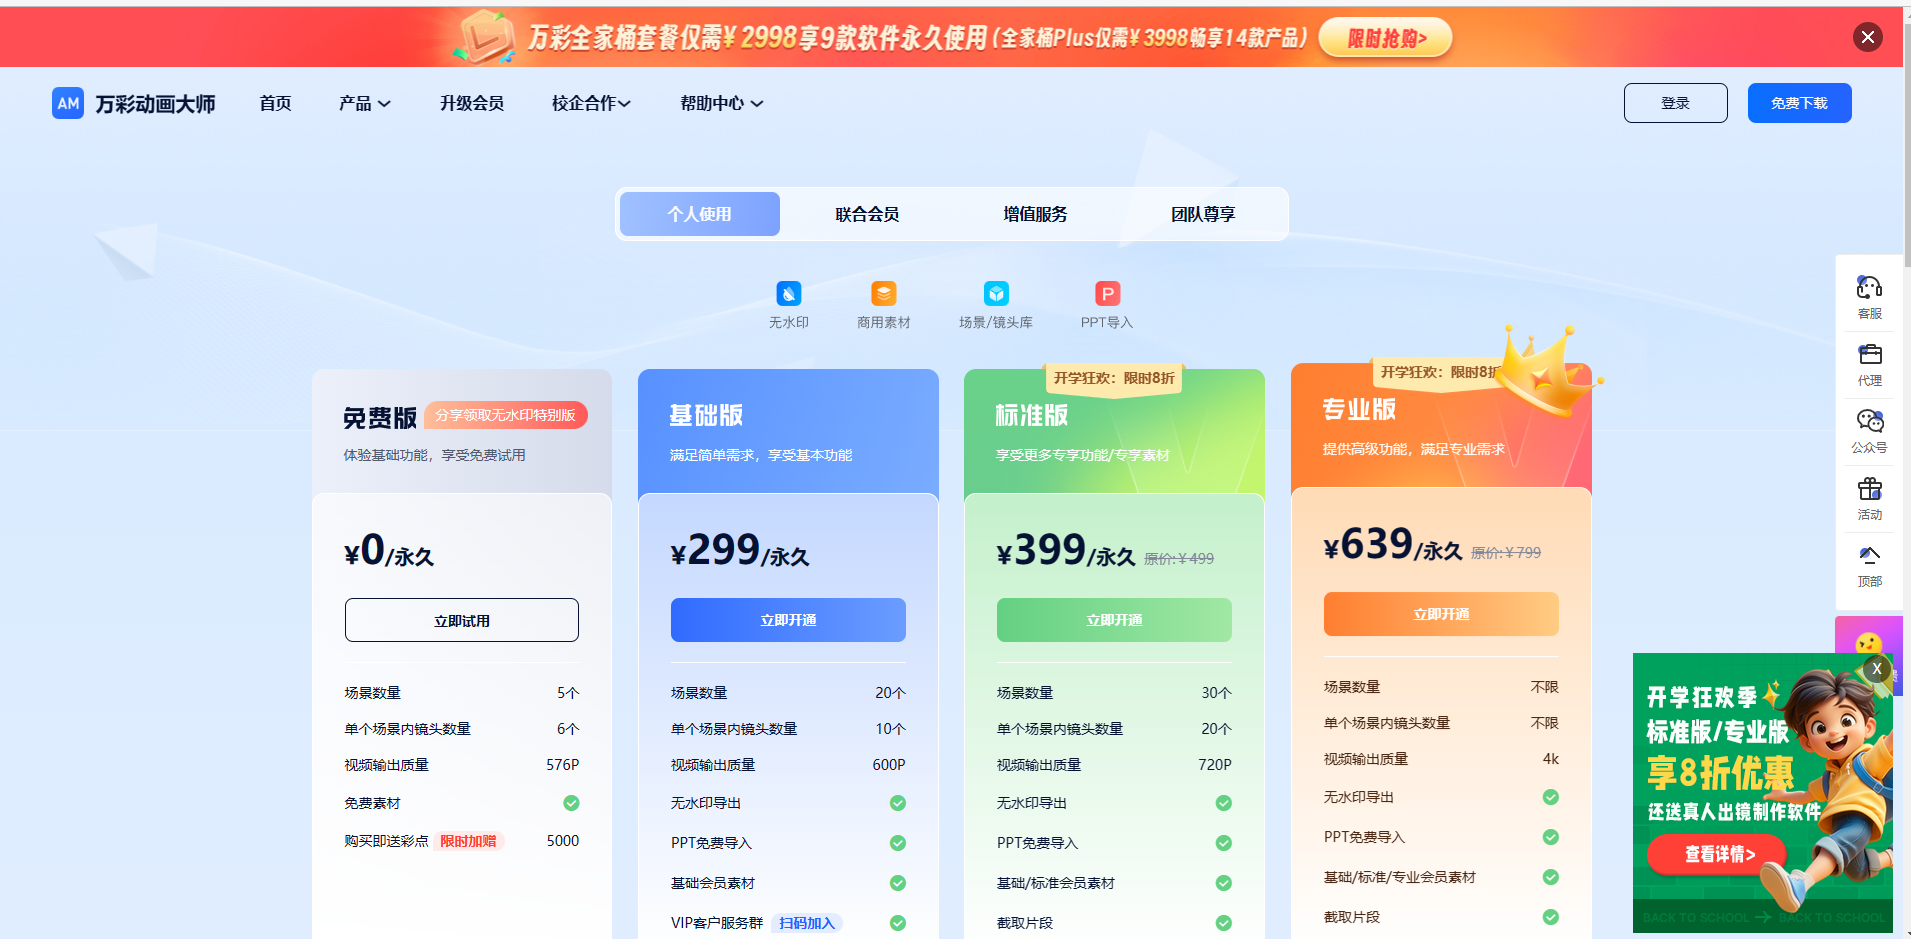
Task: Switch to 联合会员 tab
Action: pyautogui.click(x=867, y=214)
